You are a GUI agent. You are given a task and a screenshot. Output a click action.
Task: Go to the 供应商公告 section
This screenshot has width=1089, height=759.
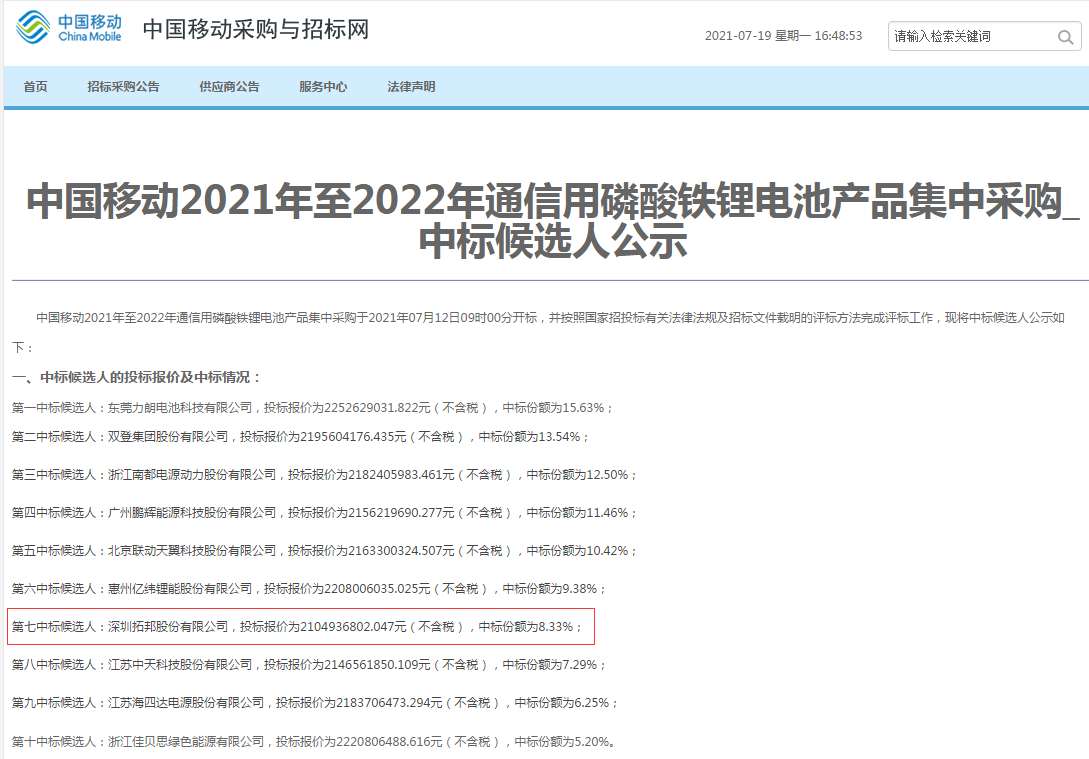tap(229, 87)
